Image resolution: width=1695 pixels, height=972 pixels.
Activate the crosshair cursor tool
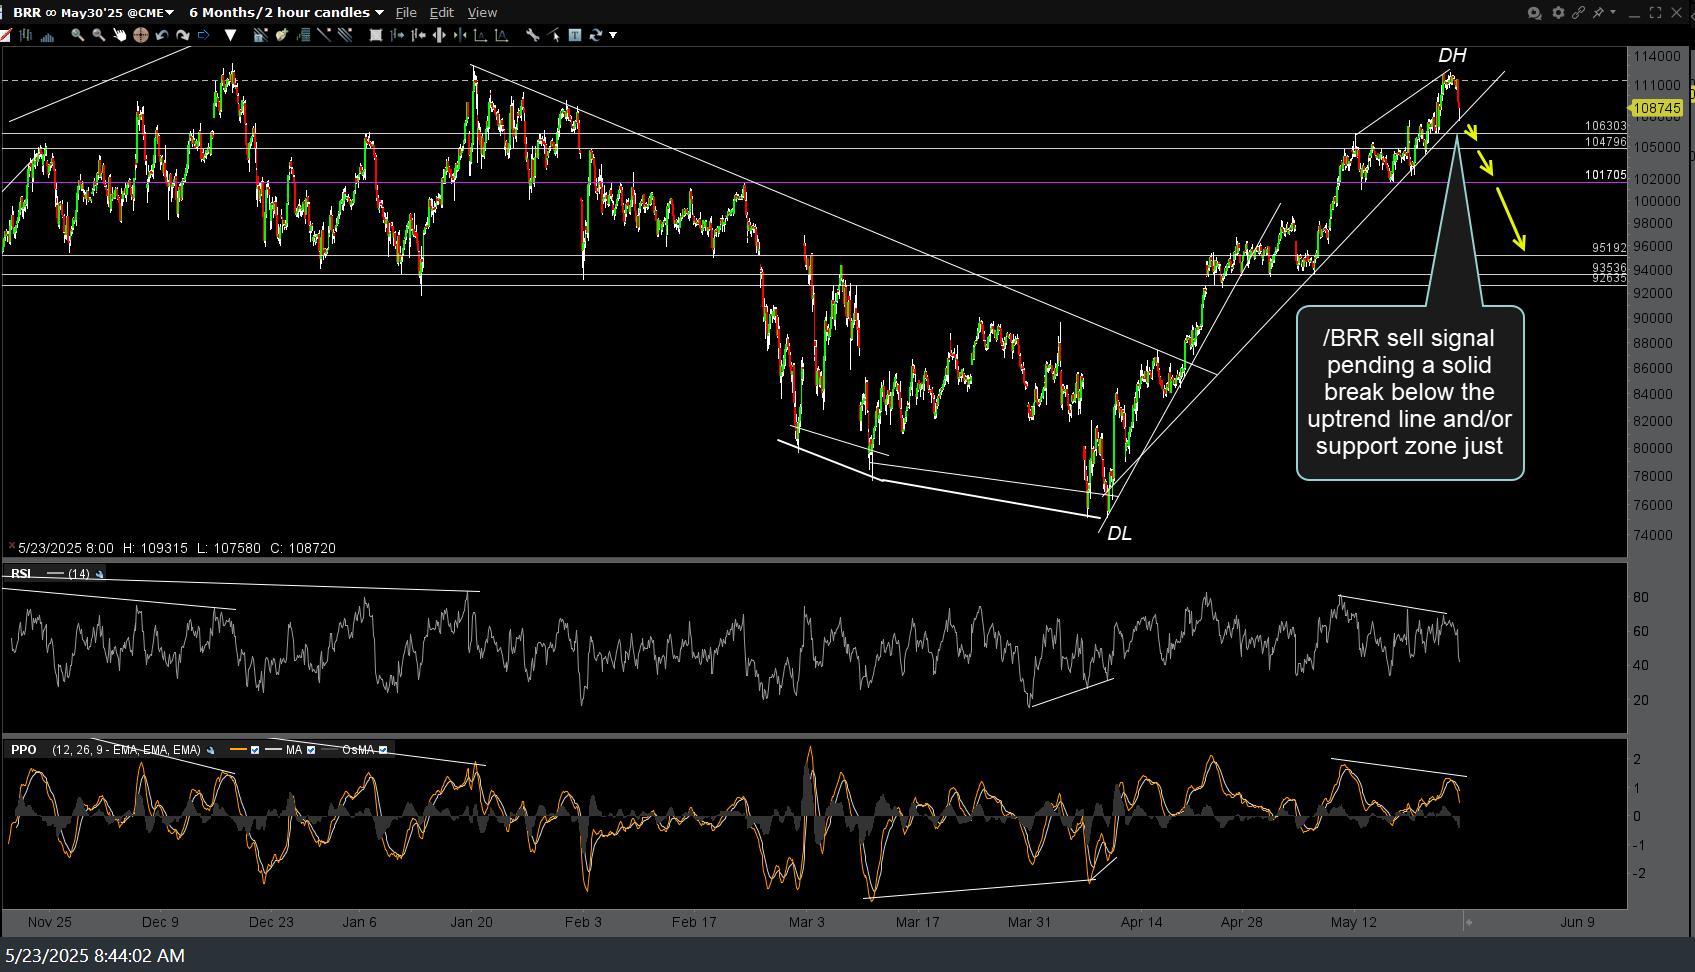click(x=140, y=35)
